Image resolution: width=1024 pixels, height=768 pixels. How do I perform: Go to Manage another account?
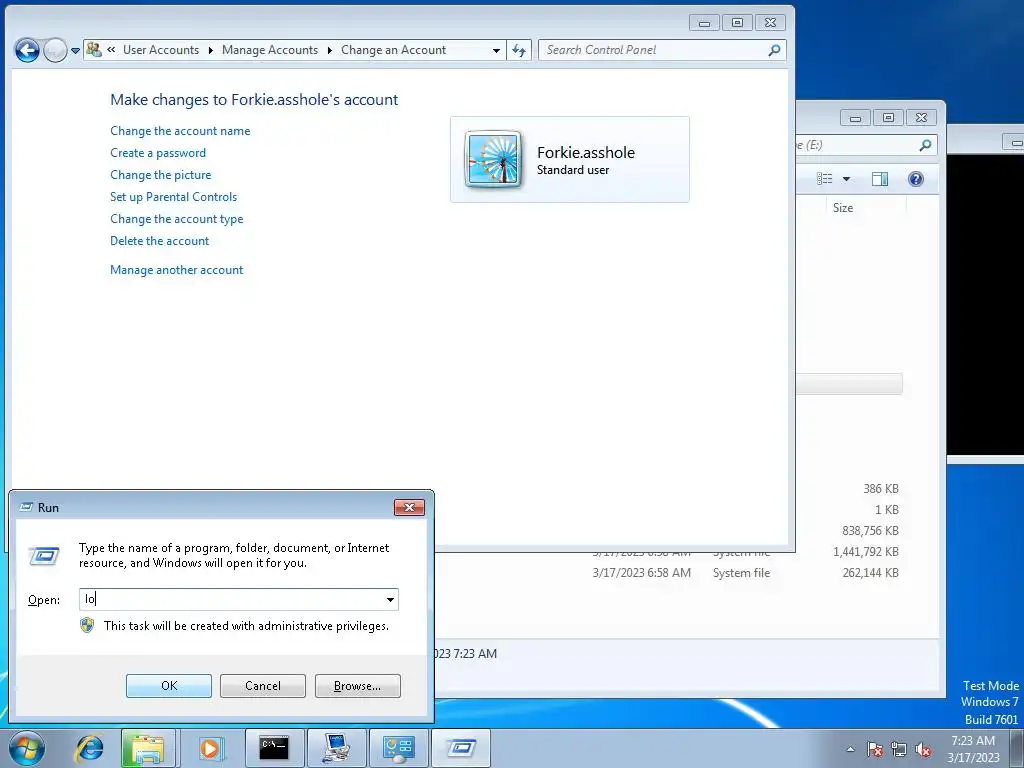(176, 270)
